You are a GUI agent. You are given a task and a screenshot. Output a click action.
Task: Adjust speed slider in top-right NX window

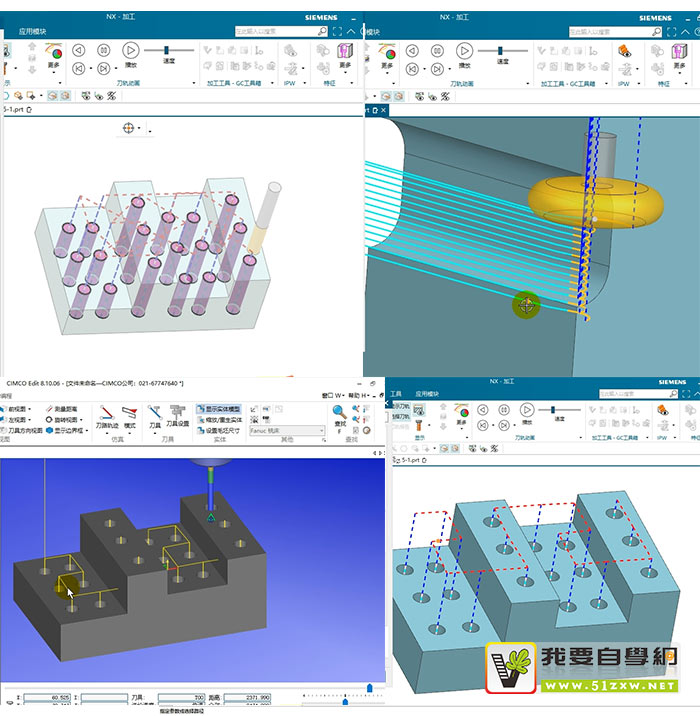pyautogui.click(x=500, y=50)
